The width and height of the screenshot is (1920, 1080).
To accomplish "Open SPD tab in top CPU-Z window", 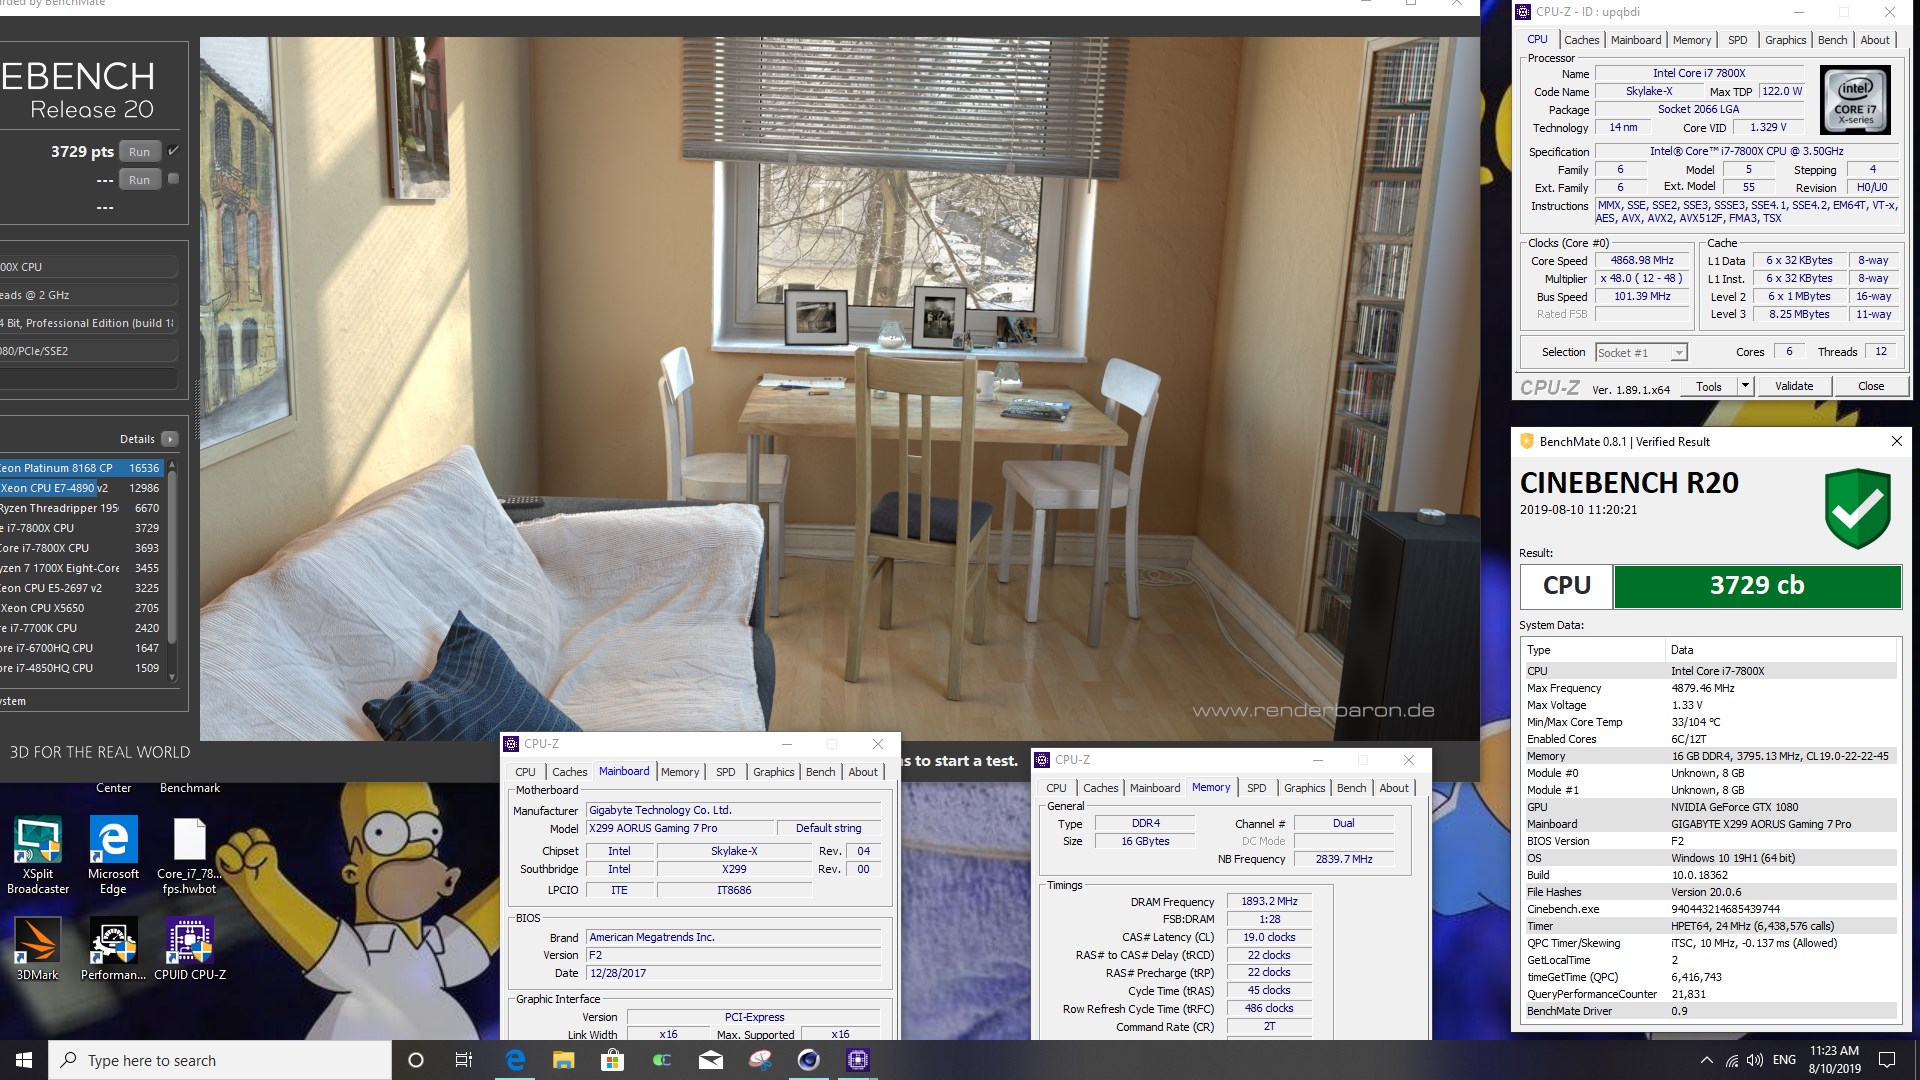I will click(1738, 40).
